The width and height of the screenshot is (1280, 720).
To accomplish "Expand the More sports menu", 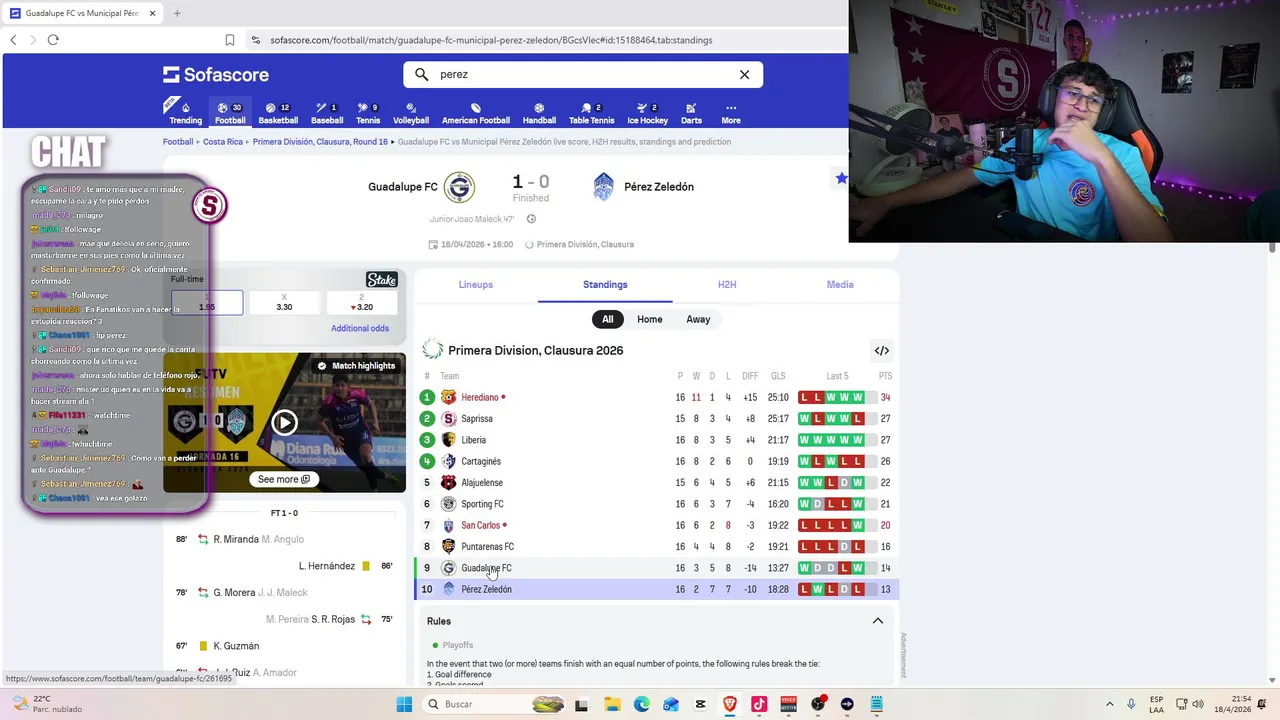I will tap(731, 113).
